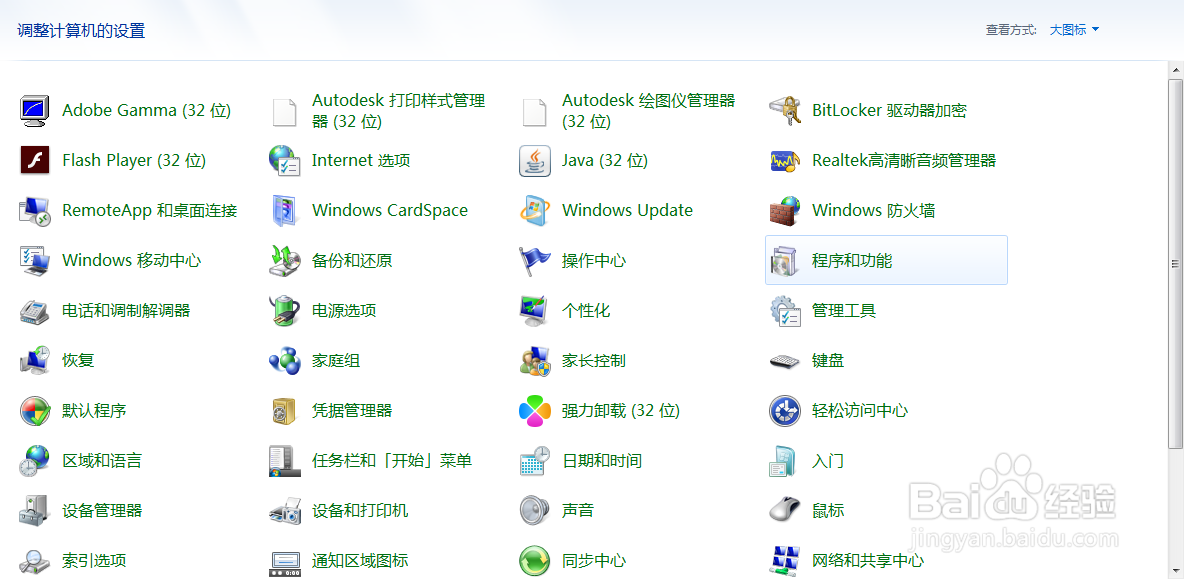
Task: Open the RemoteApp 和桌面连接 icon
Action: tap(34, 210)
